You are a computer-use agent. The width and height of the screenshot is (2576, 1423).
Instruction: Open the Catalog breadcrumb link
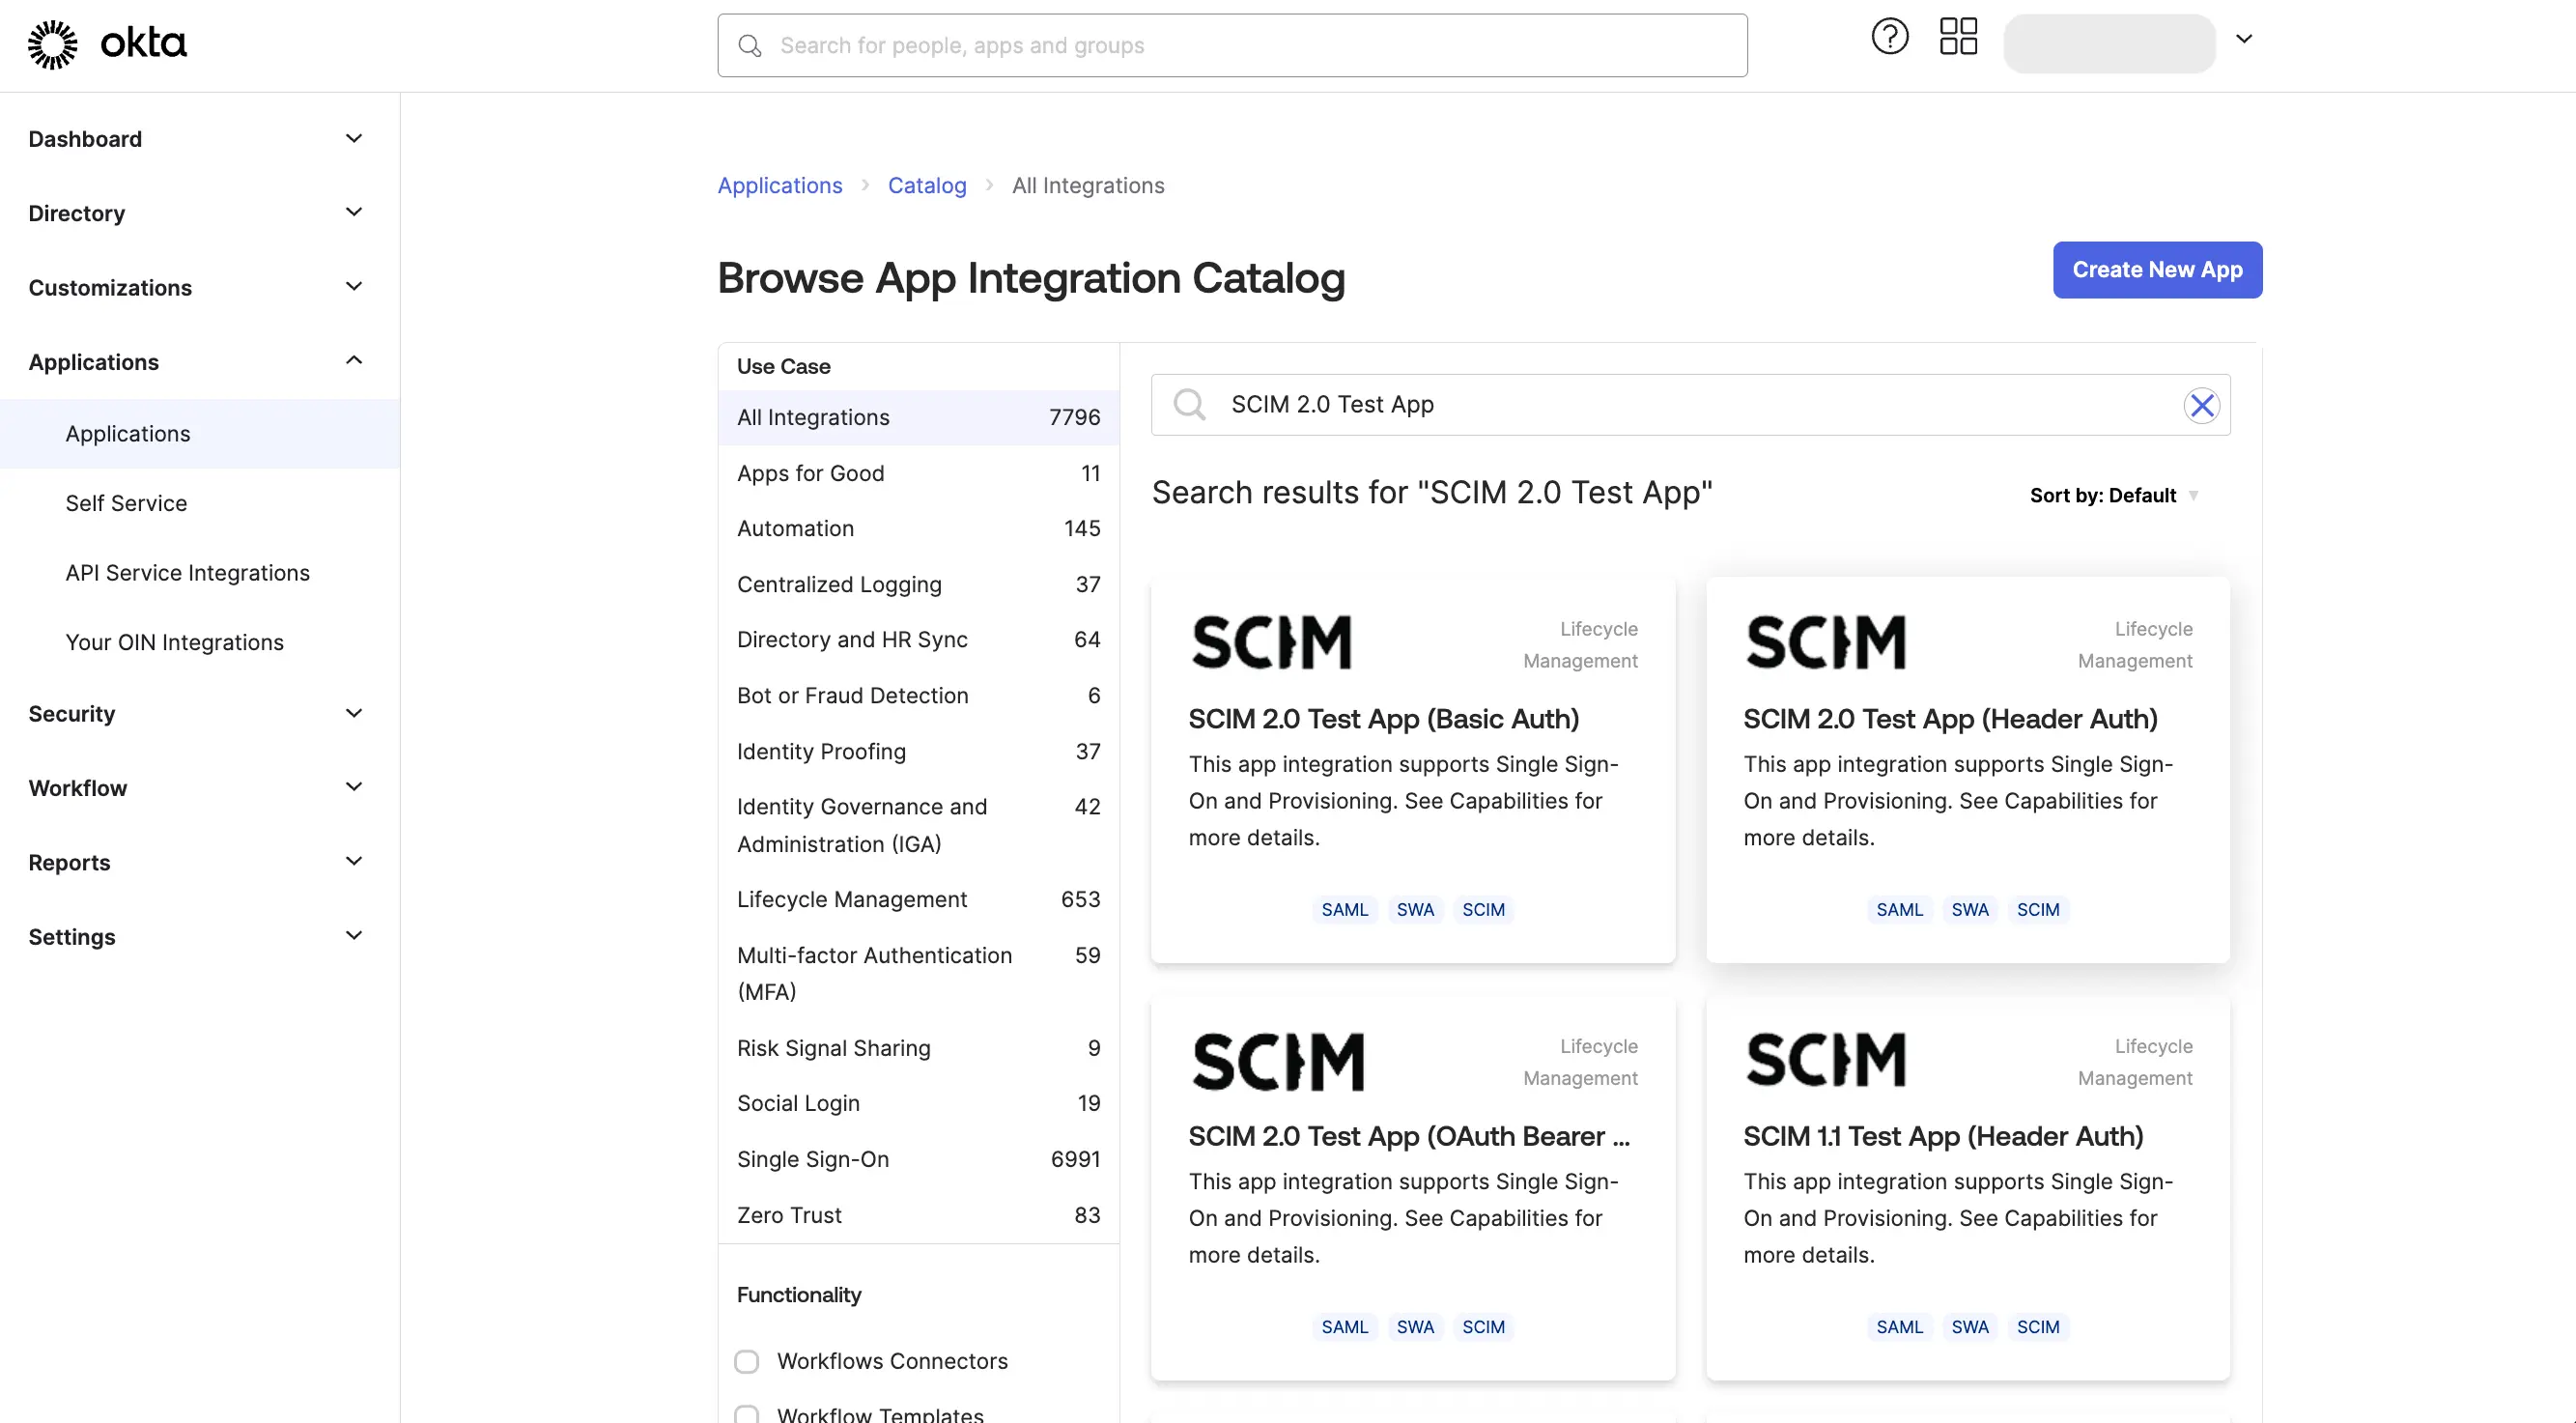point(926,185)
